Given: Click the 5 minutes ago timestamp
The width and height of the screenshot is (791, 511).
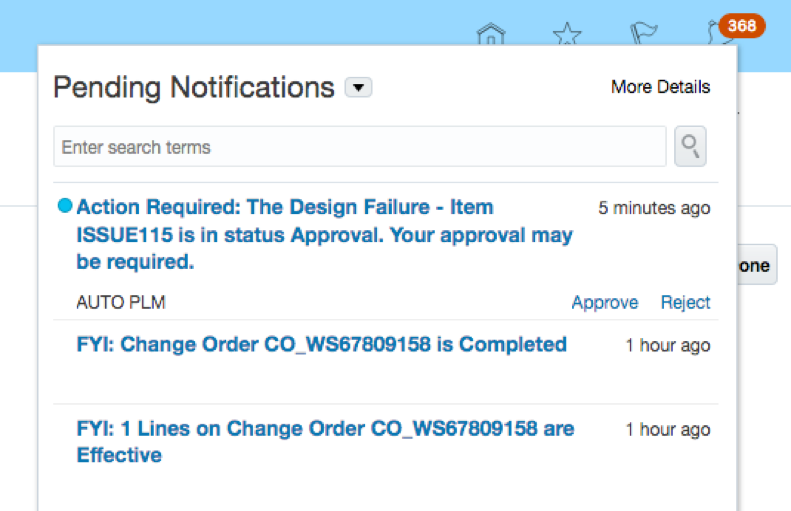Looking at the screenshot, I should point(654,208).
